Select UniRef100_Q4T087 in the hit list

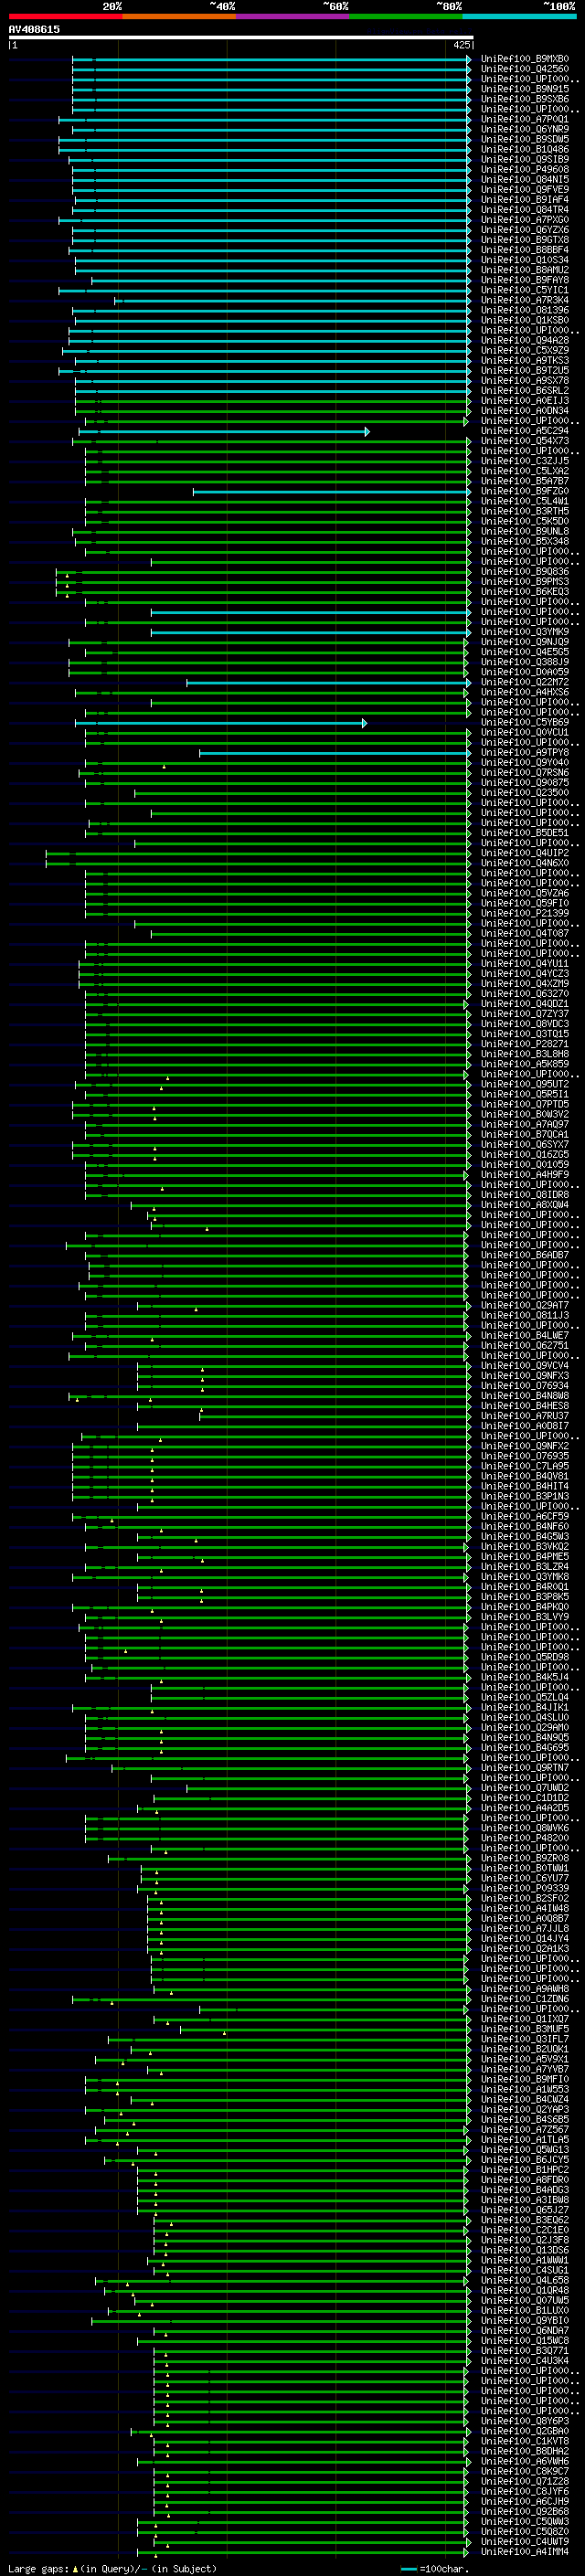pos(525,934)
